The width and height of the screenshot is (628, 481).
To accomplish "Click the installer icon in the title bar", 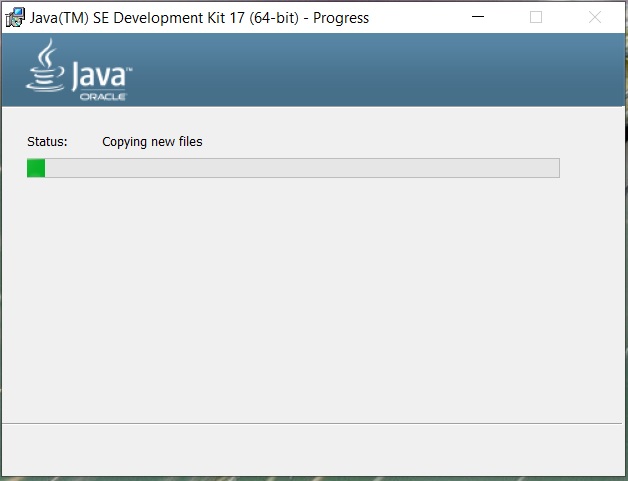I will click(x=15, y=18).
